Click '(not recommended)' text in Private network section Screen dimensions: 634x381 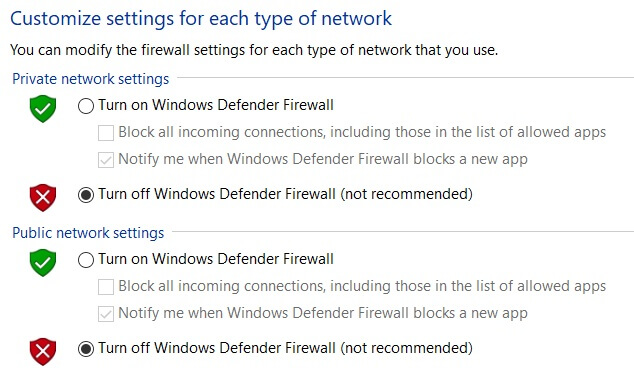(x=406, y=194)
